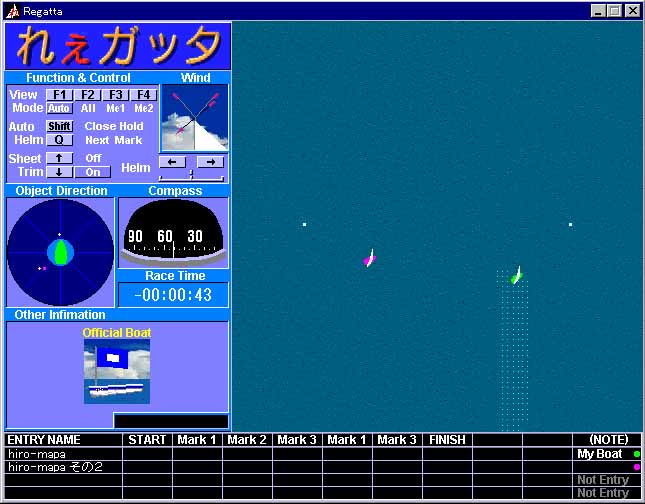Click the compass heading gauge

click(173, 233)
